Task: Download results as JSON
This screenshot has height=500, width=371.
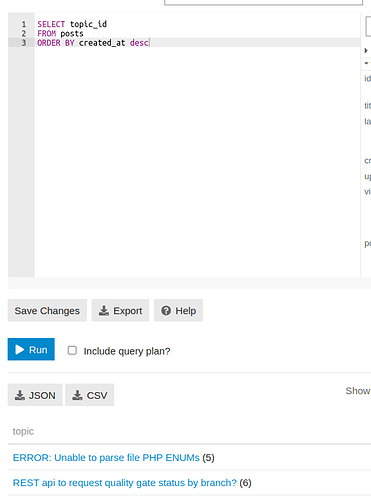Action: (x=35, y=395)
